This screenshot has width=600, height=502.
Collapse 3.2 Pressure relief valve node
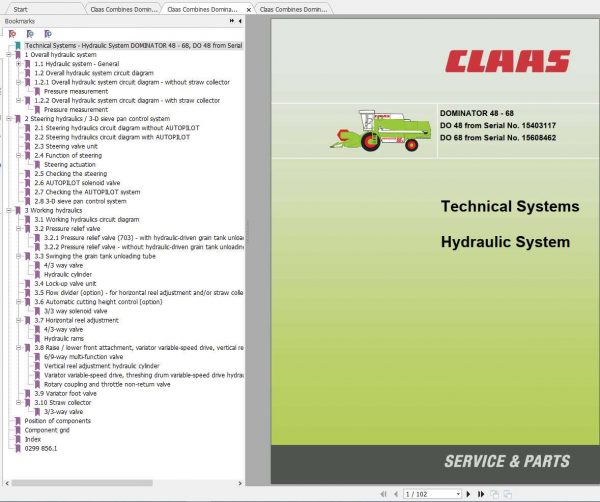point(18,228)
